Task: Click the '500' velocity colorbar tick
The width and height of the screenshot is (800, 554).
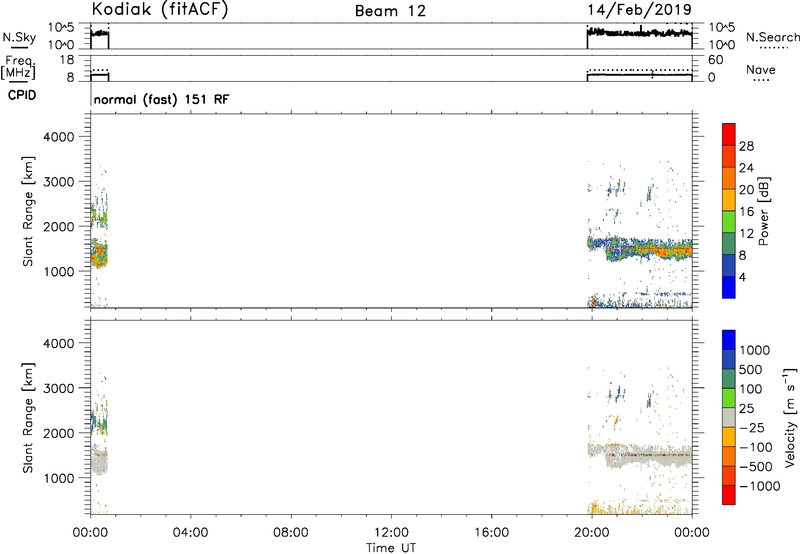Action: pyautogui.click(x=751, y=370)
